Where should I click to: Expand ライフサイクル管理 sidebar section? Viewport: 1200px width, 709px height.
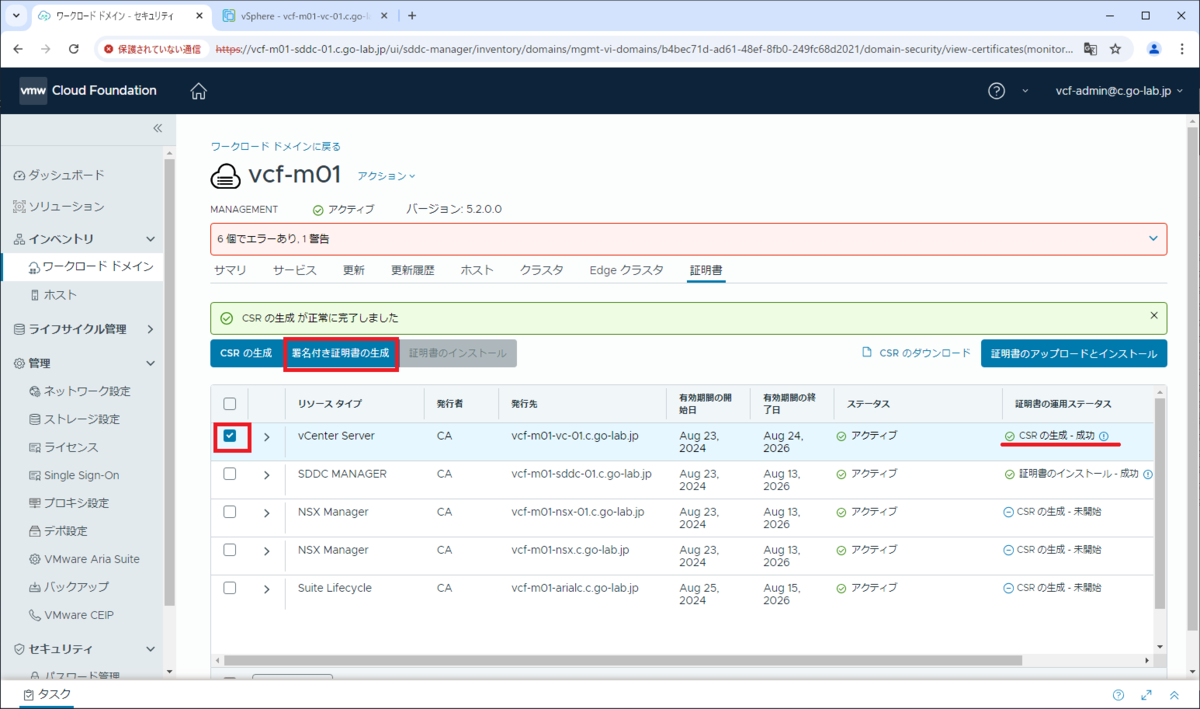pos(151,329)
